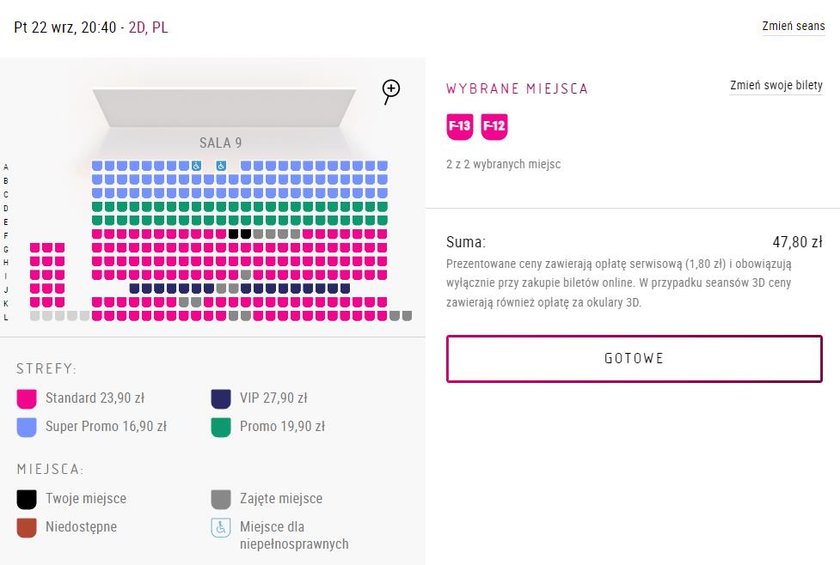Select the last pink seat in row K

382,302
